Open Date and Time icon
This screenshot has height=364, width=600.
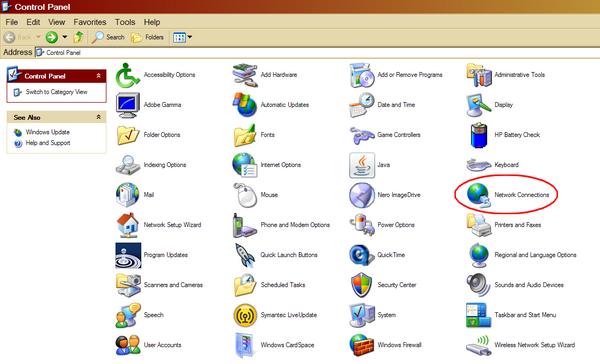[x=362, y=105]
